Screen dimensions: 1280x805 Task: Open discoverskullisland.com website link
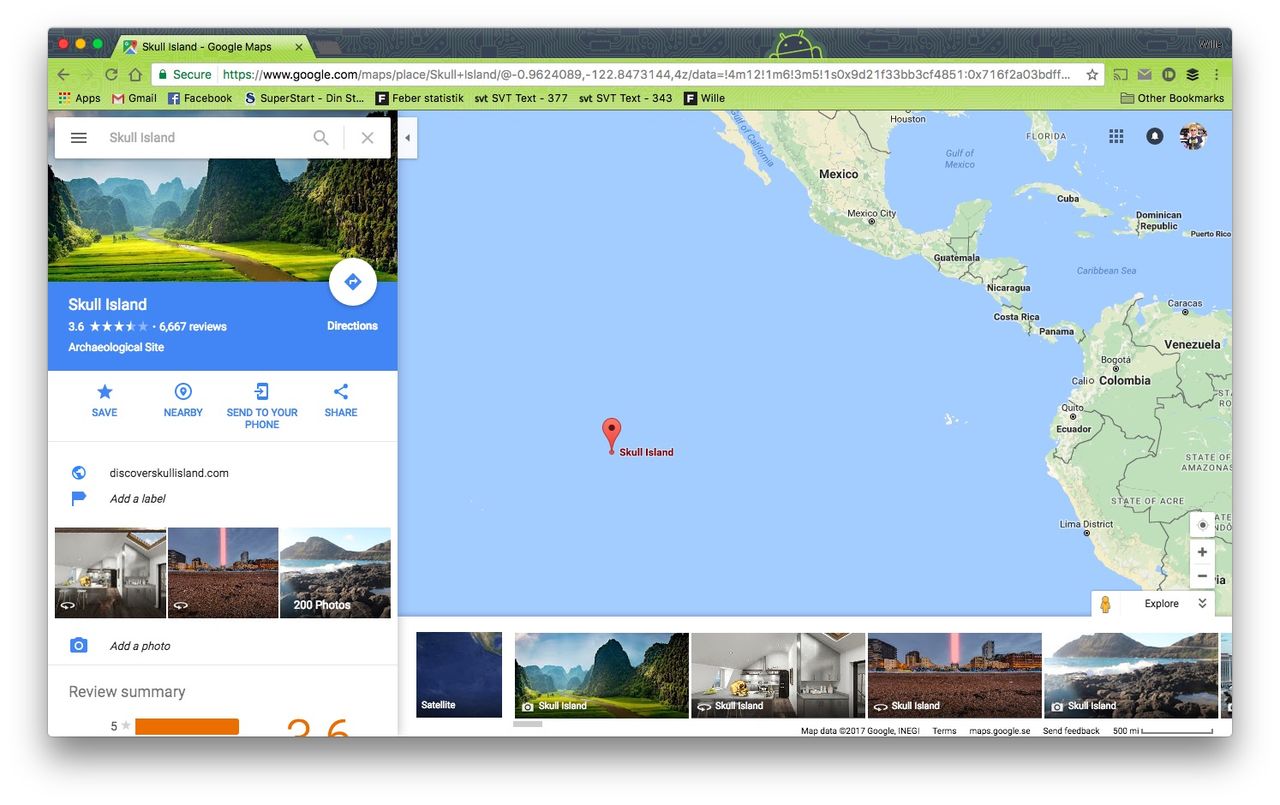(x=169, y=473)
